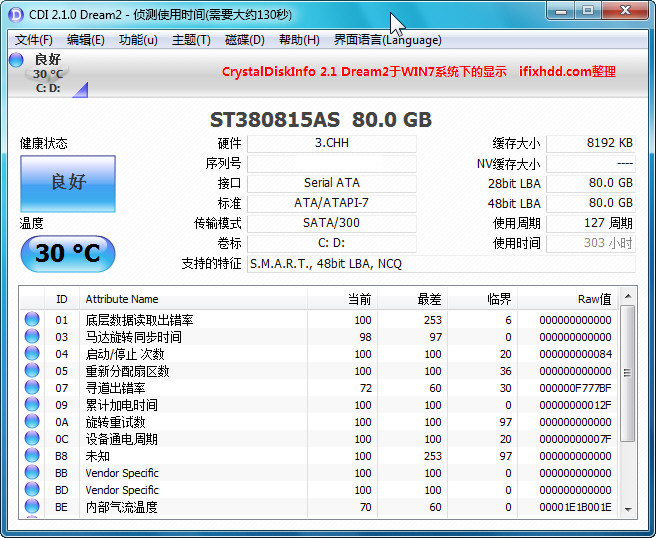
Task: Click status orb for attribute 05
Action: click(32, 371)
